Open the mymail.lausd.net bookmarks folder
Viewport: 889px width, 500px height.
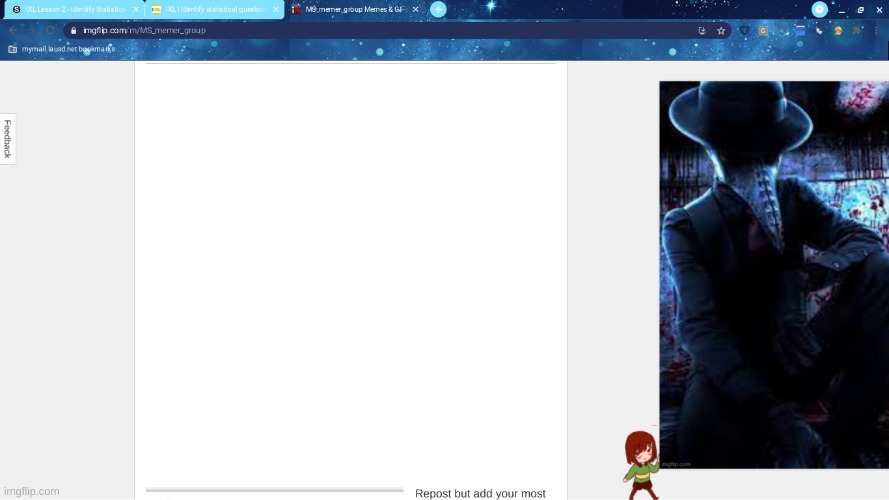[x=62, y=49]
